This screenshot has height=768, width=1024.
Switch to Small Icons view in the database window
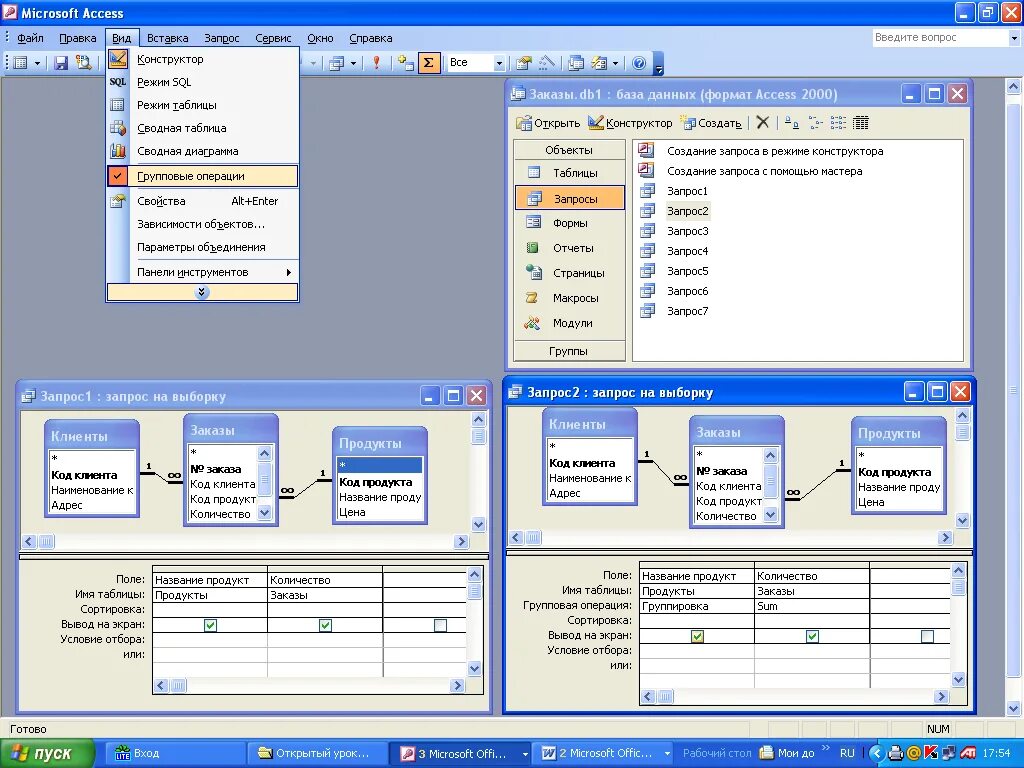click(816, 122)
